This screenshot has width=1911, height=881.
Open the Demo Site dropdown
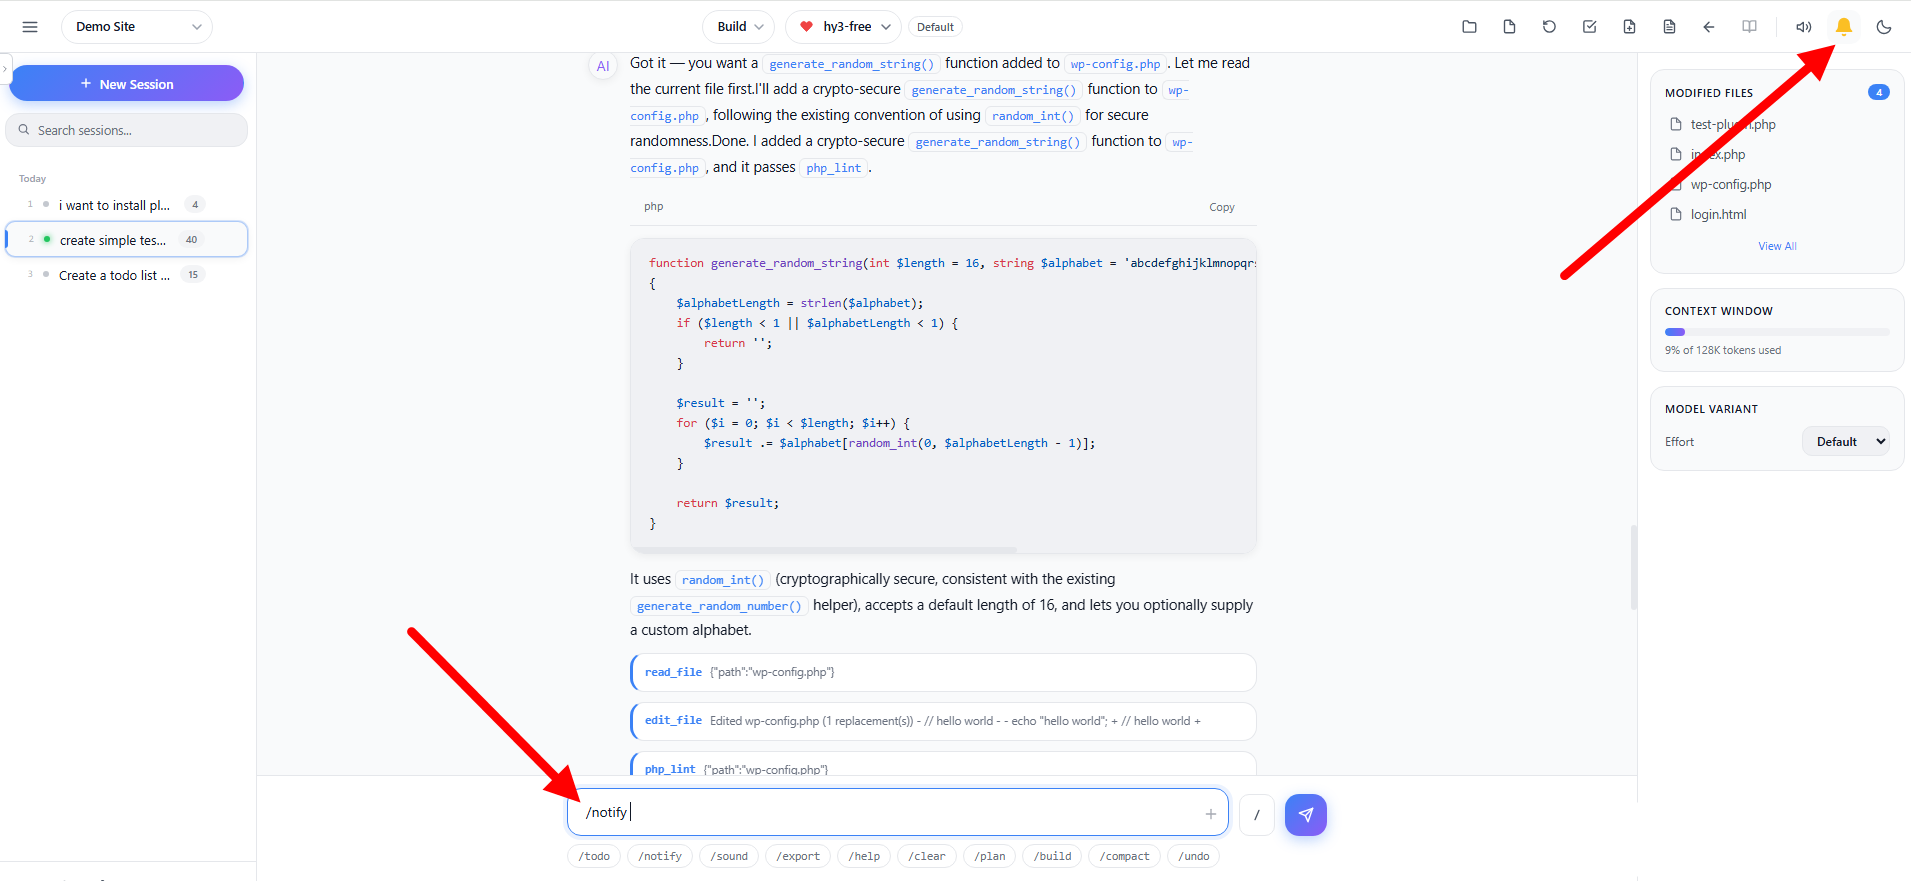pos(137,27)
